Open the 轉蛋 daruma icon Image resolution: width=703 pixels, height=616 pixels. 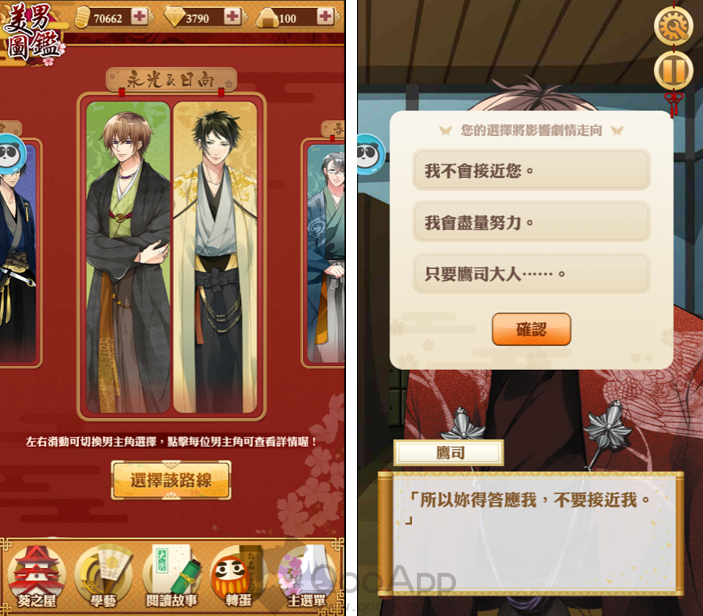pos(238,577)
